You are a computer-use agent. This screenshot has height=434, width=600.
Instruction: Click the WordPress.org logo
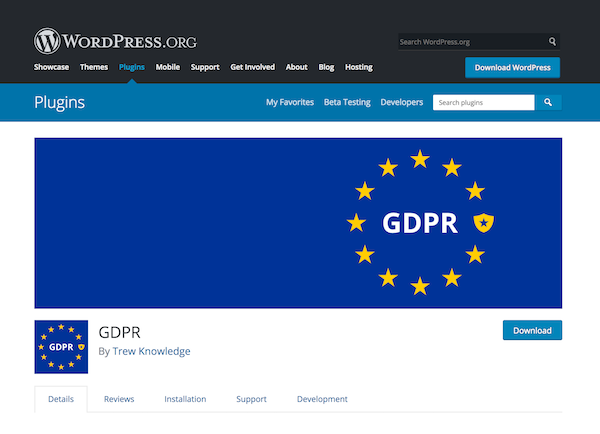tap(115, 41)
